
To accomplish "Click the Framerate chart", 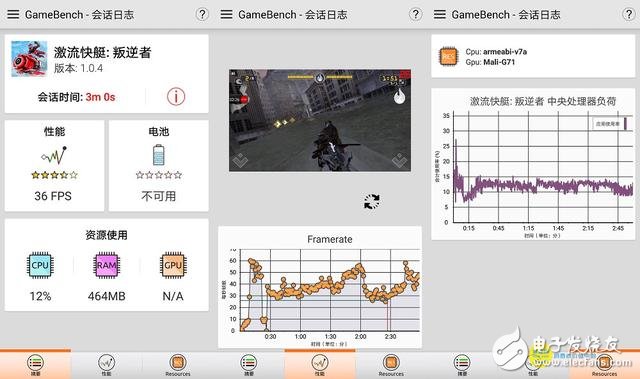I will pyautogui.click(x=320, y=287).
